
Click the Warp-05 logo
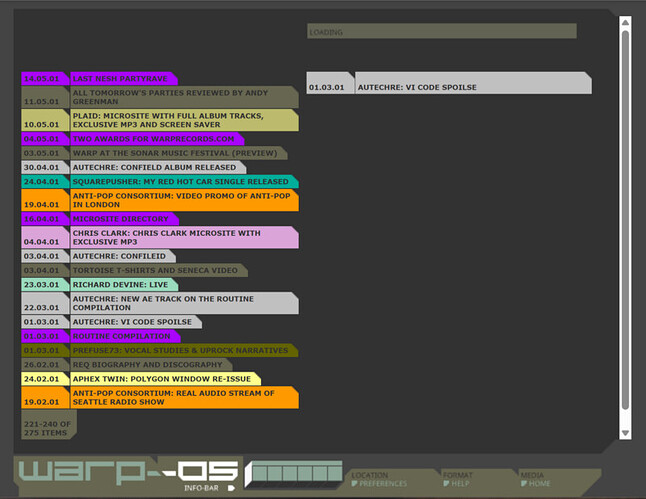(128, 471)
